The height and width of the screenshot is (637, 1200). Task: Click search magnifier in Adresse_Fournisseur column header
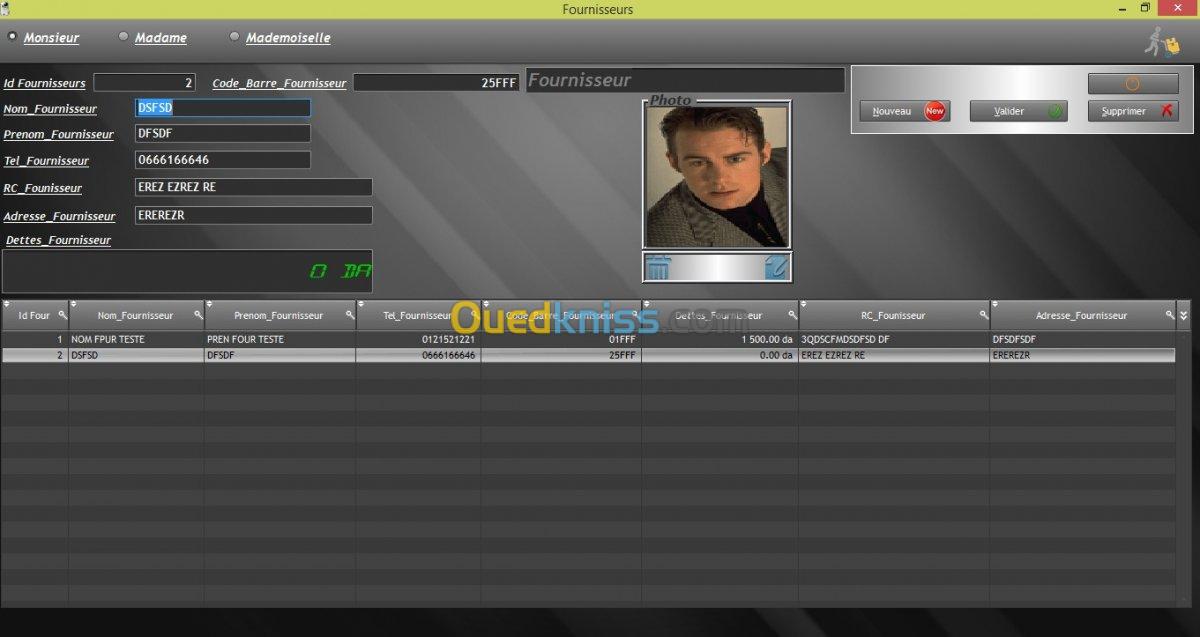tap(1169, 315)
